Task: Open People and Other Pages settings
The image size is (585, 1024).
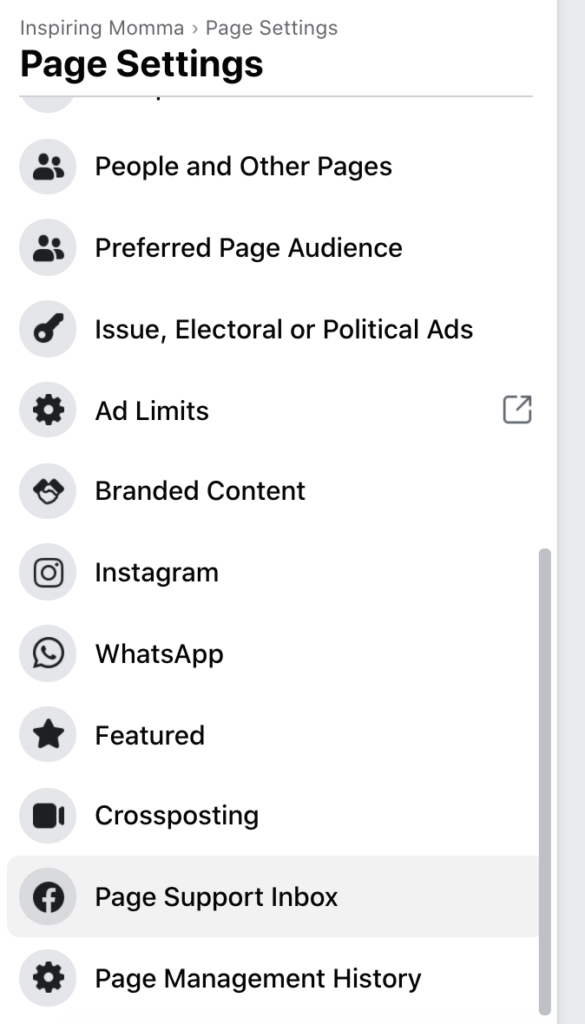Action: (274, 167)
